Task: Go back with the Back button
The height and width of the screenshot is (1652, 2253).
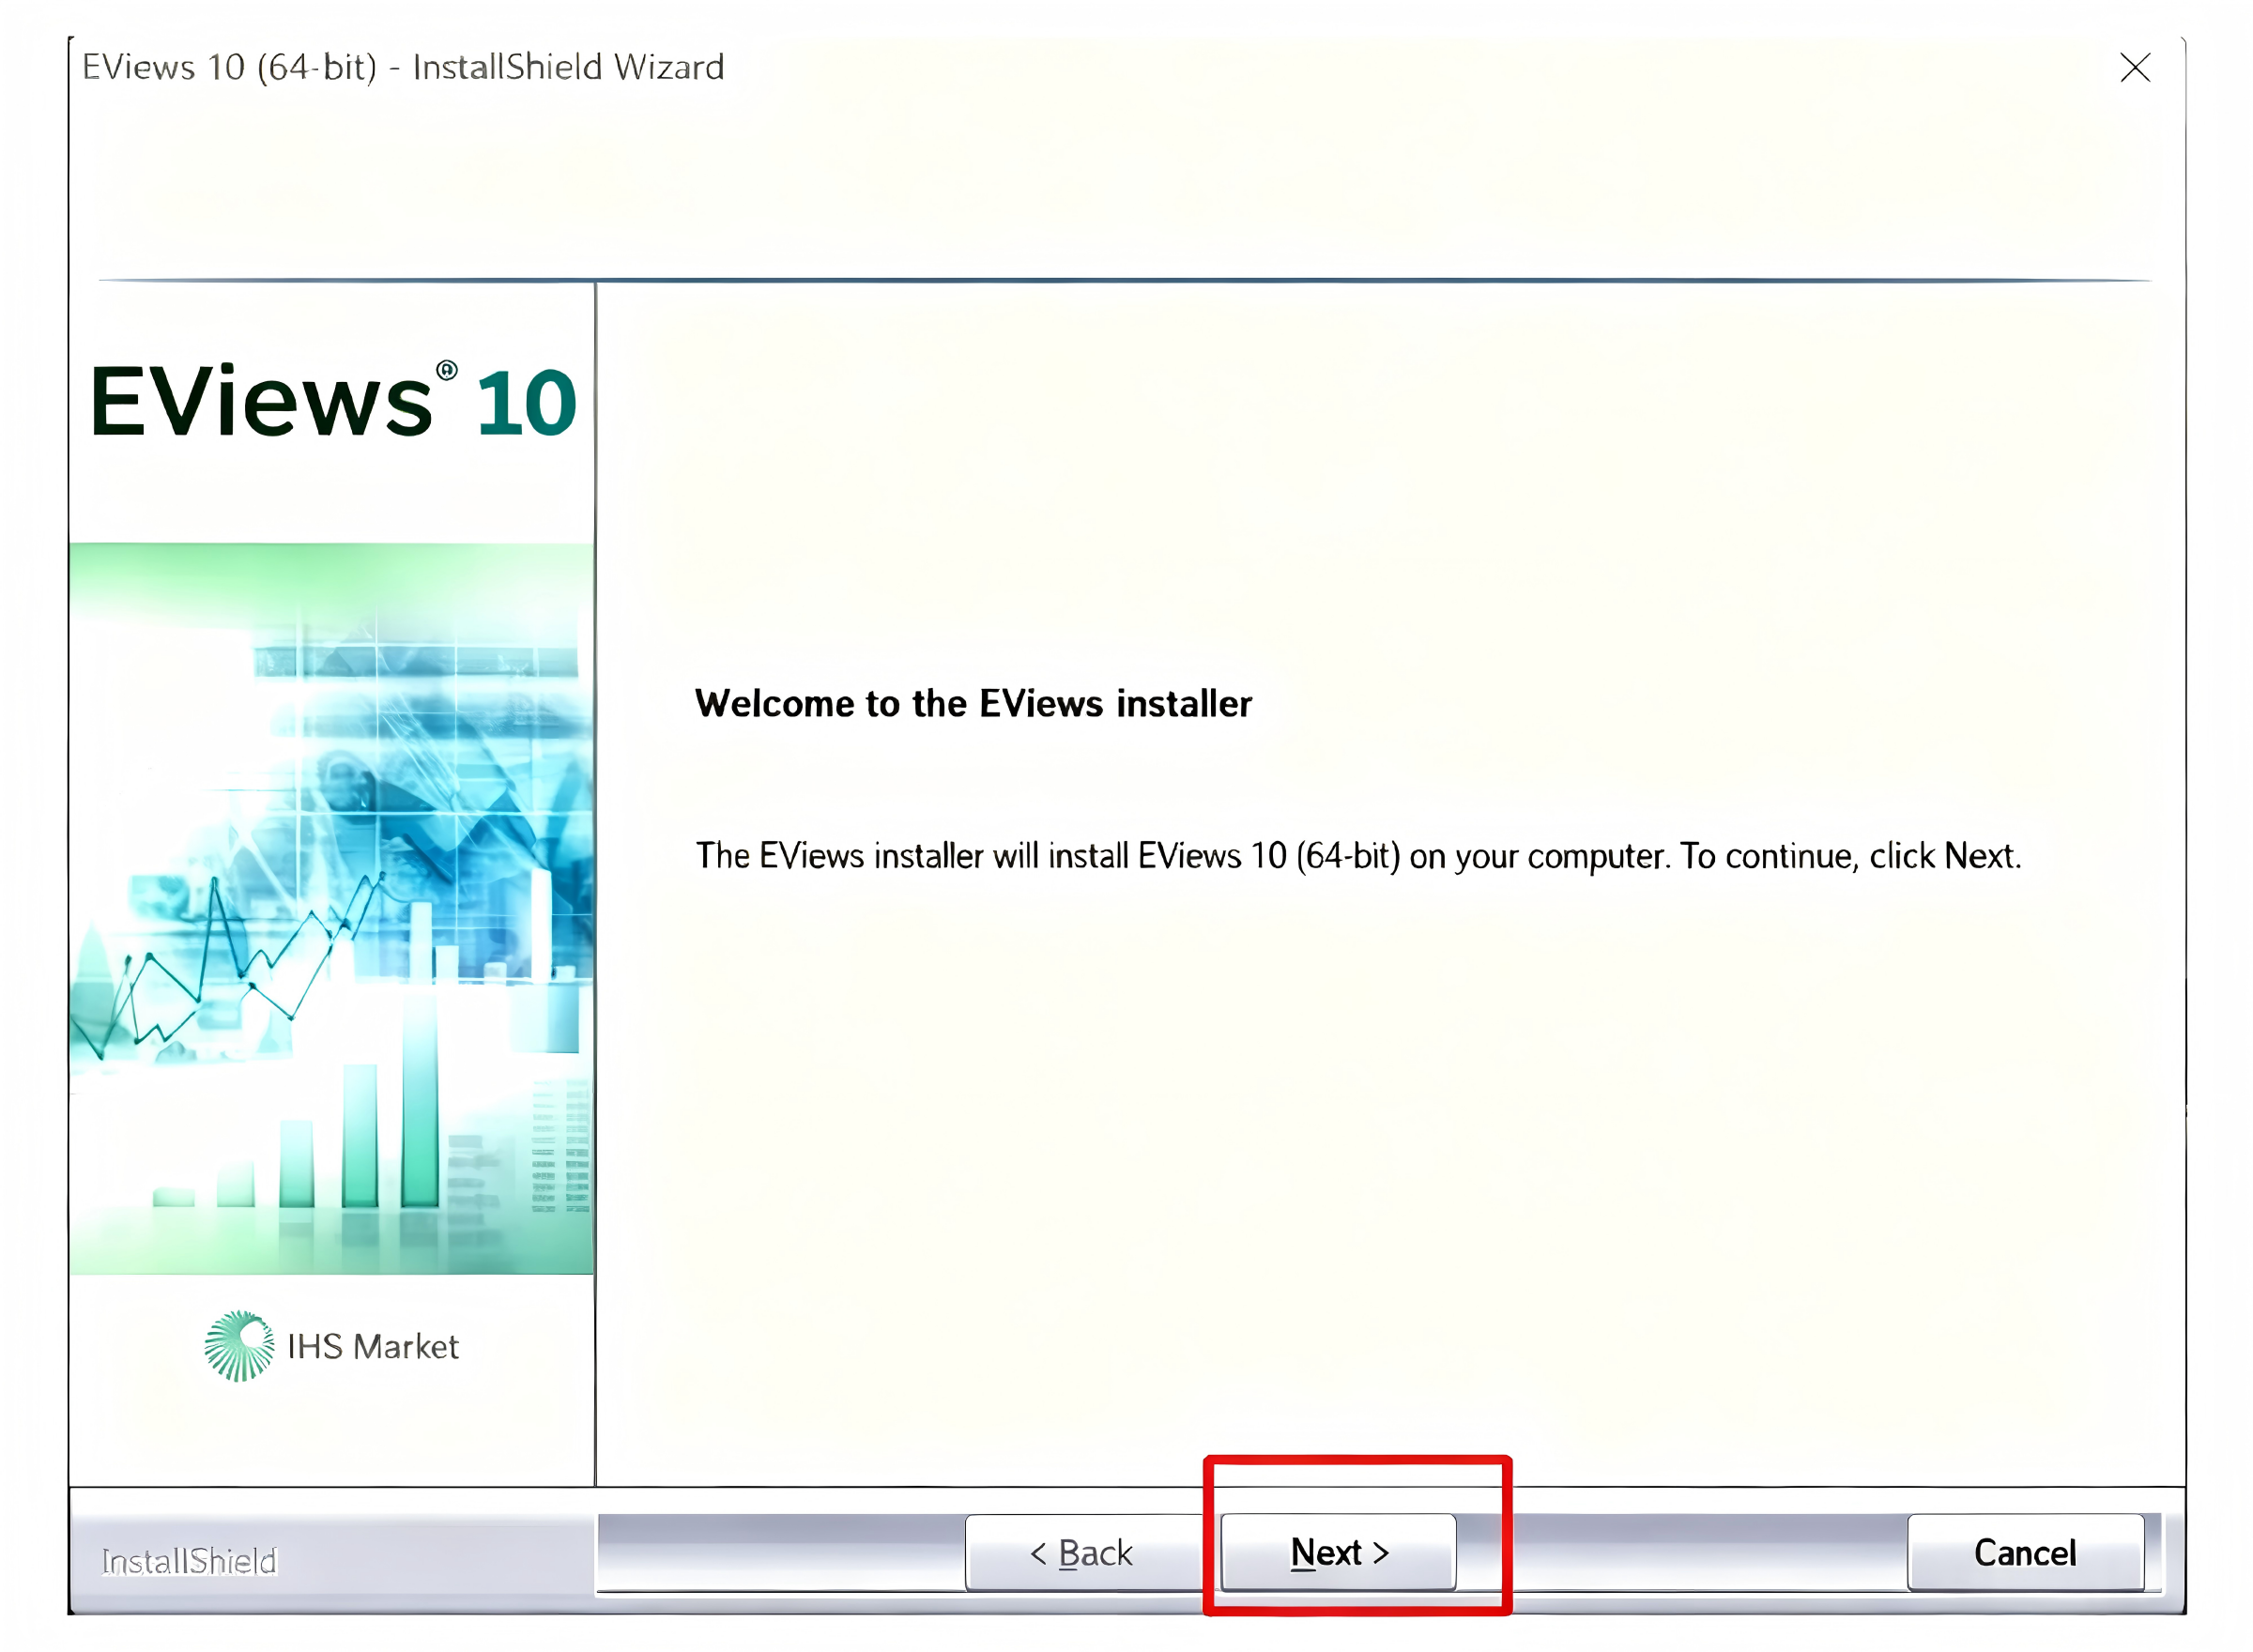Action: coord(1083,1552)
